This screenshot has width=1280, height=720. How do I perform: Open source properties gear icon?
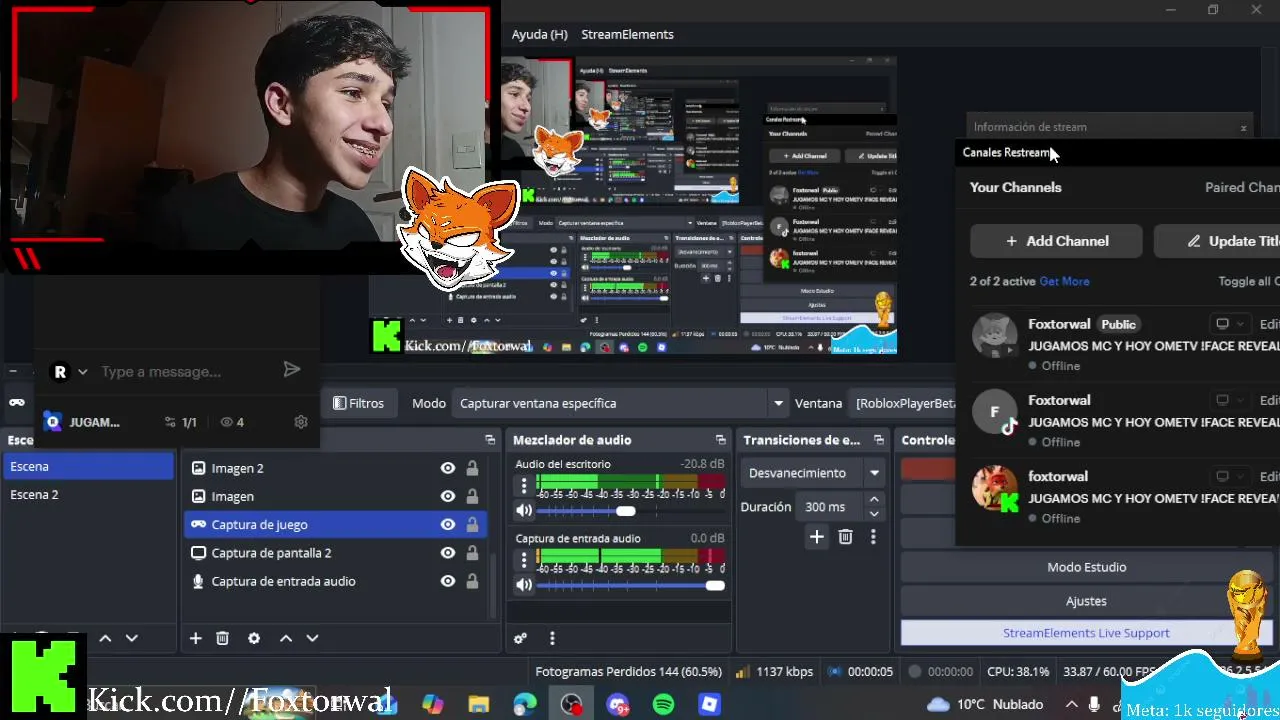pos(254,638)
